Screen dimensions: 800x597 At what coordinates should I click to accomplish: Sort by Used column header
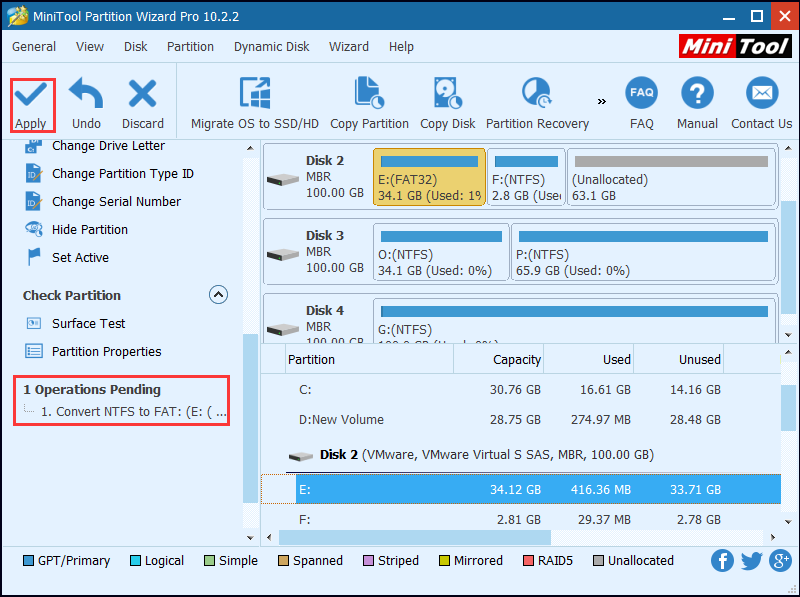click(588, 359)
